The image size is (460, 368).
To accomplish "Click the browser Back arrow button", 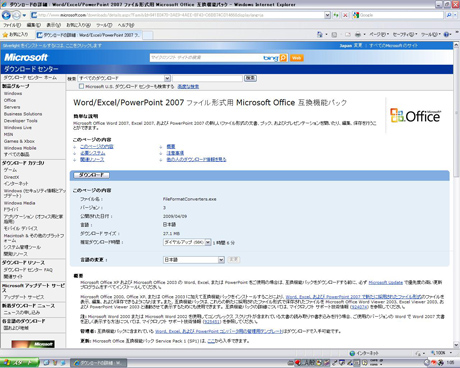I will click(6, 15).
